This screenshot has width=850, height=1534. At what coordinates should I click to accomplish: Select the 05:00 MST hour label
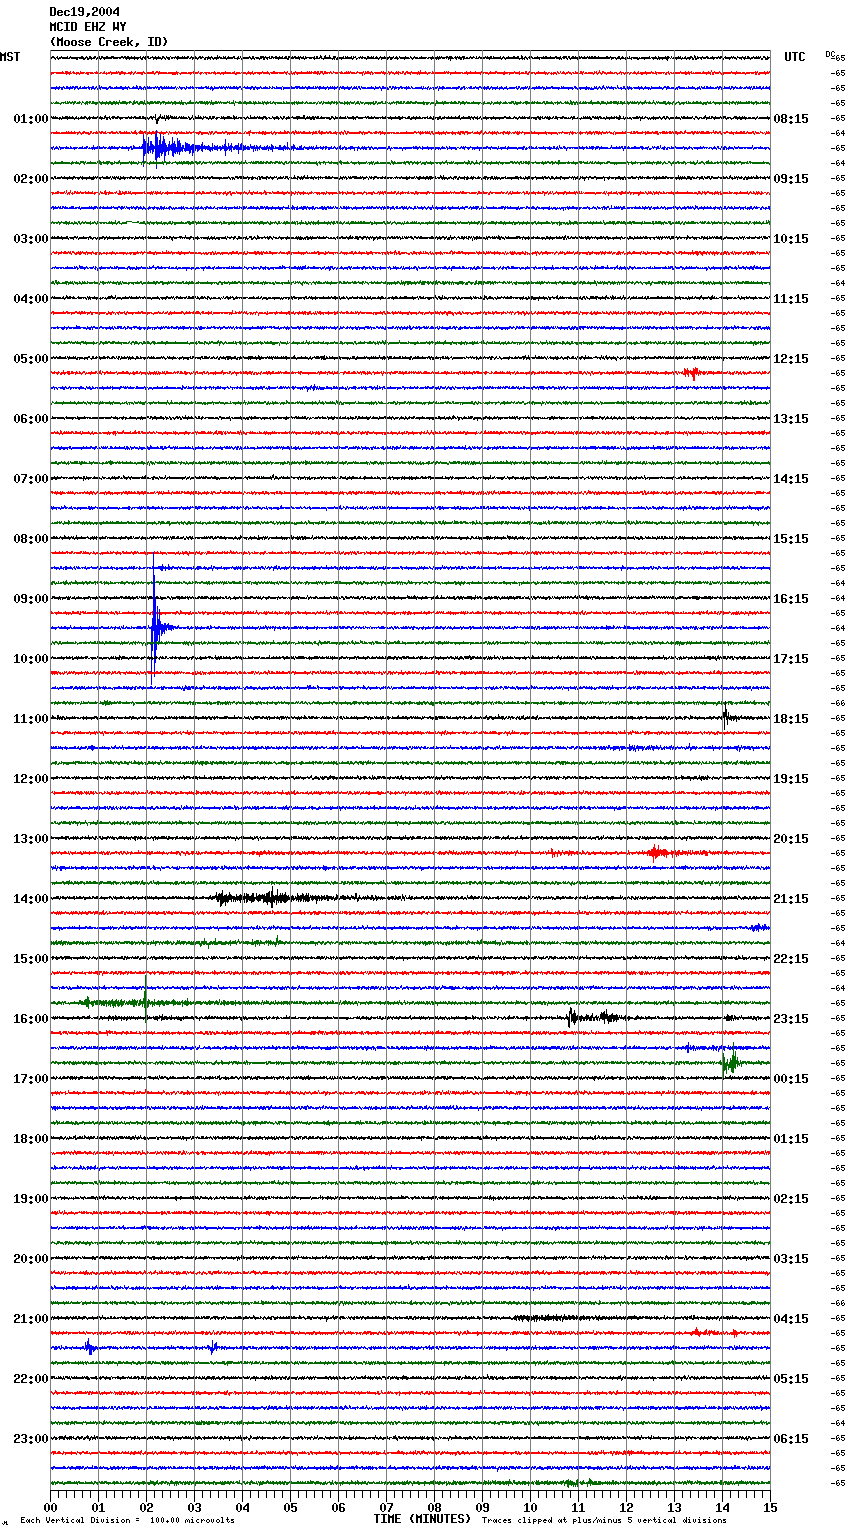[x=30, y=358]
